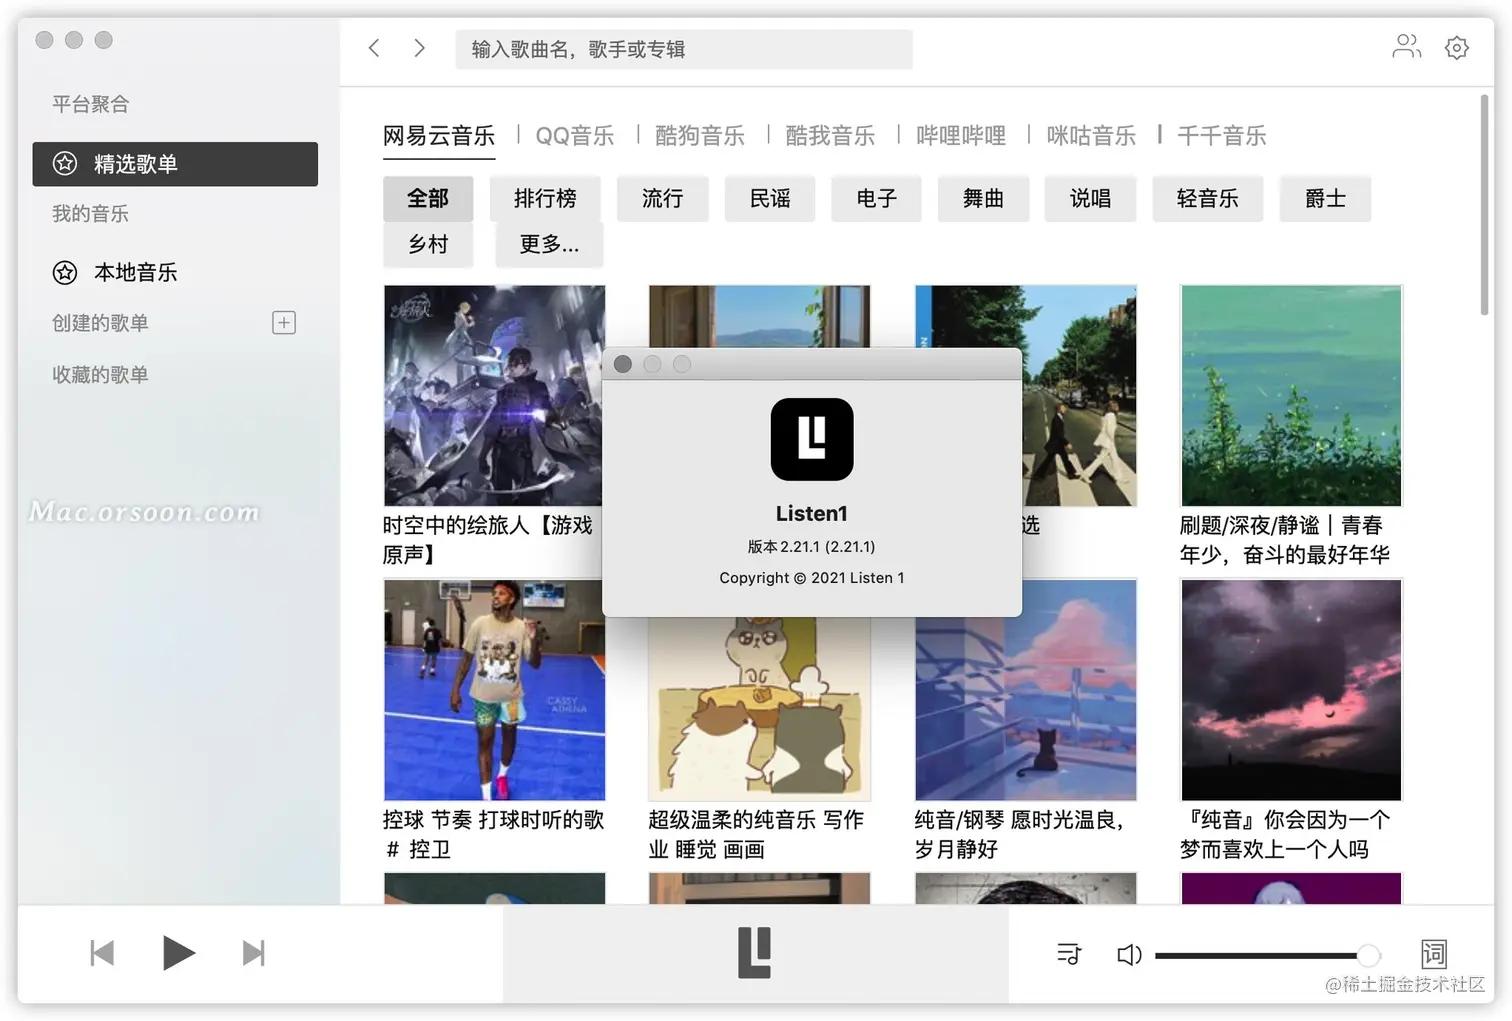1512x1021 pixels.
Task: Click the Listen1 logo in player bar
Action: [x=755, y=953]
